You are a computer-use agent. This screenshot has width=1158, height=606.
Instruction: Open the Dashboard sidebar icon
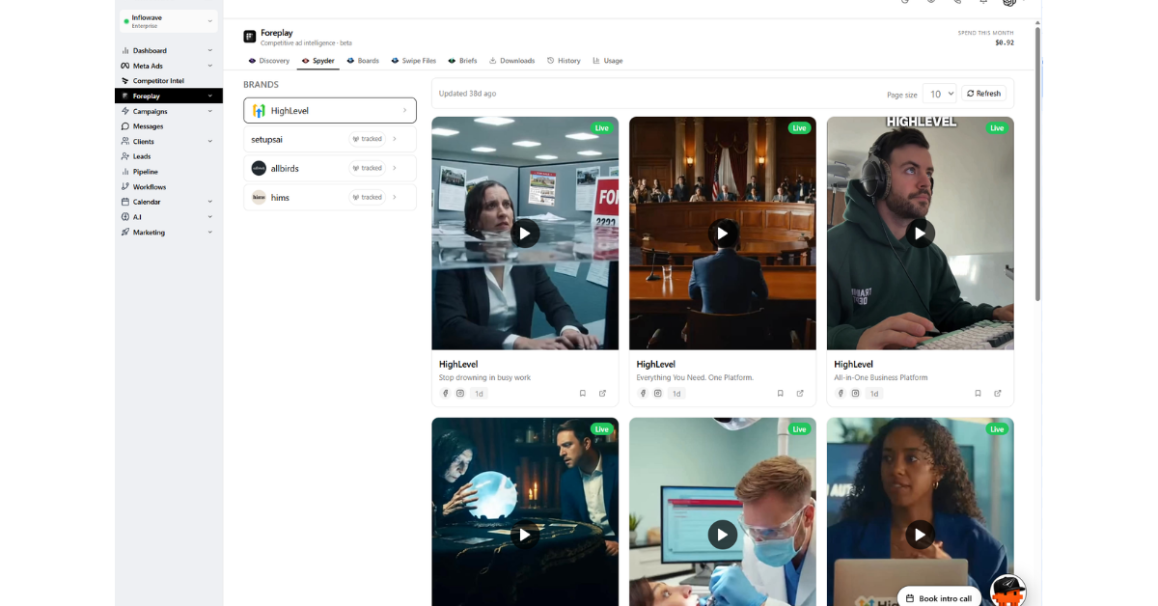(125, 51)
